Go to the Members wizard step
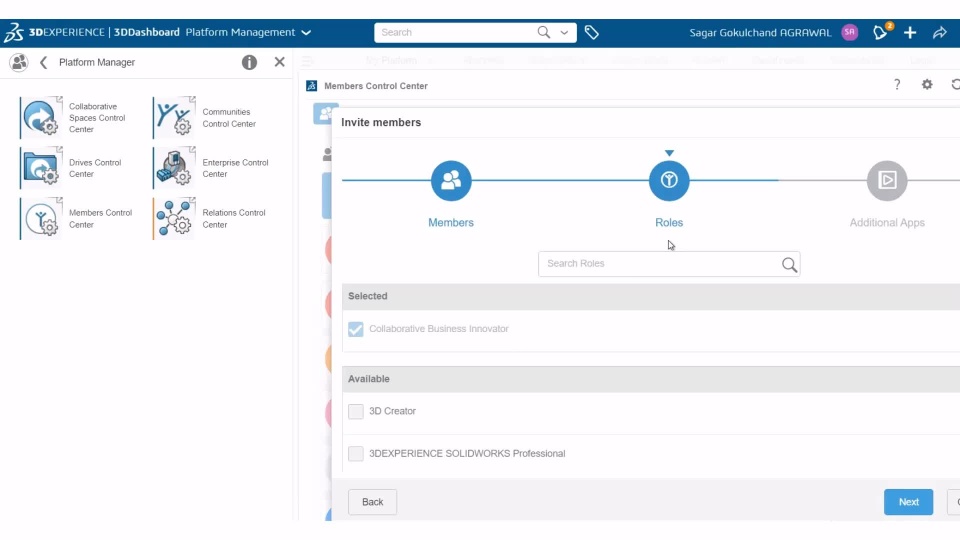 [451, 181]
